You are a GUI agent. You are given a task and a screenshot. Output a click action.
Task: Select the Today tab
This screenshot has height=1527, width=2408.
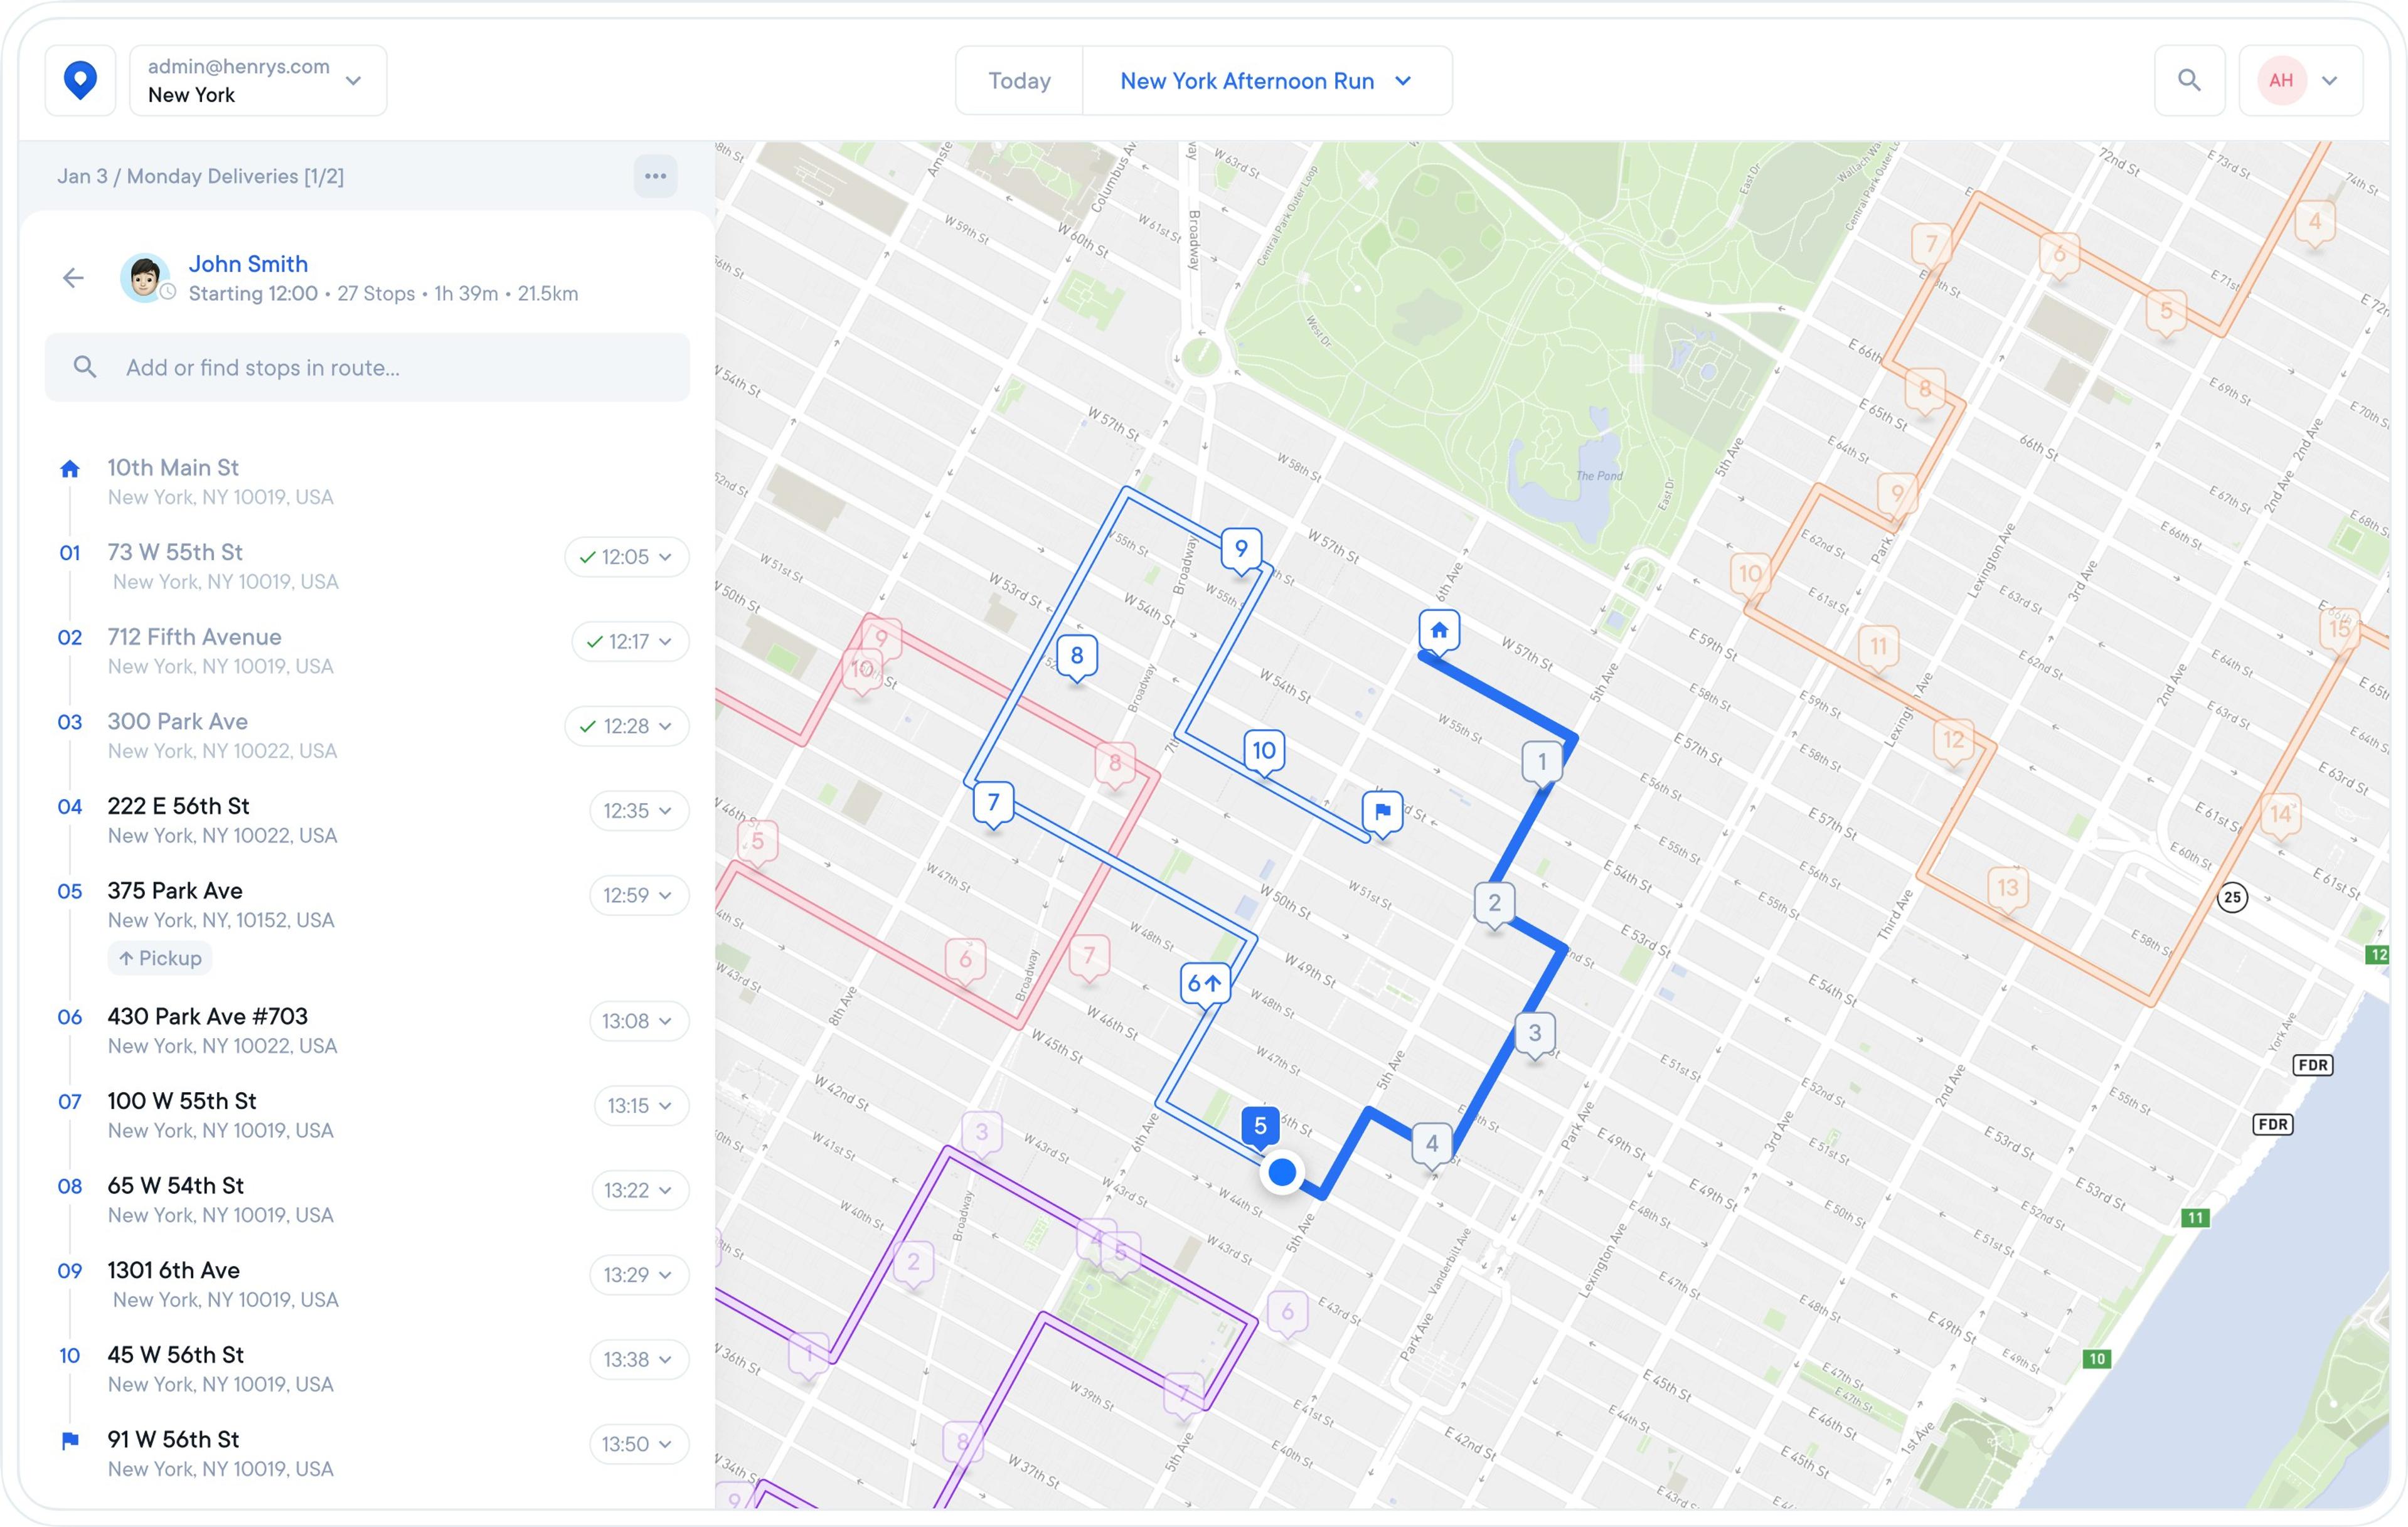(x=1019, y=81)
